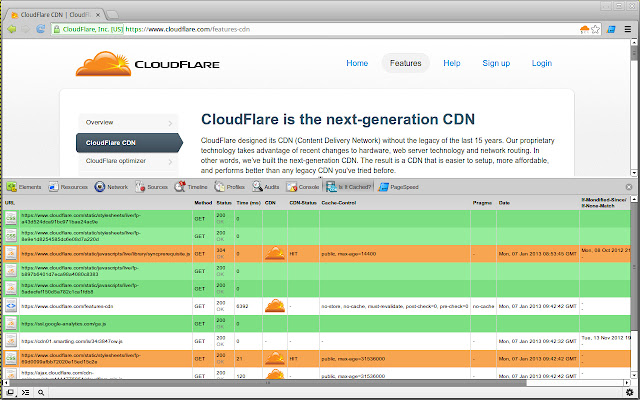Click the Home navigation link

[357, 63]
